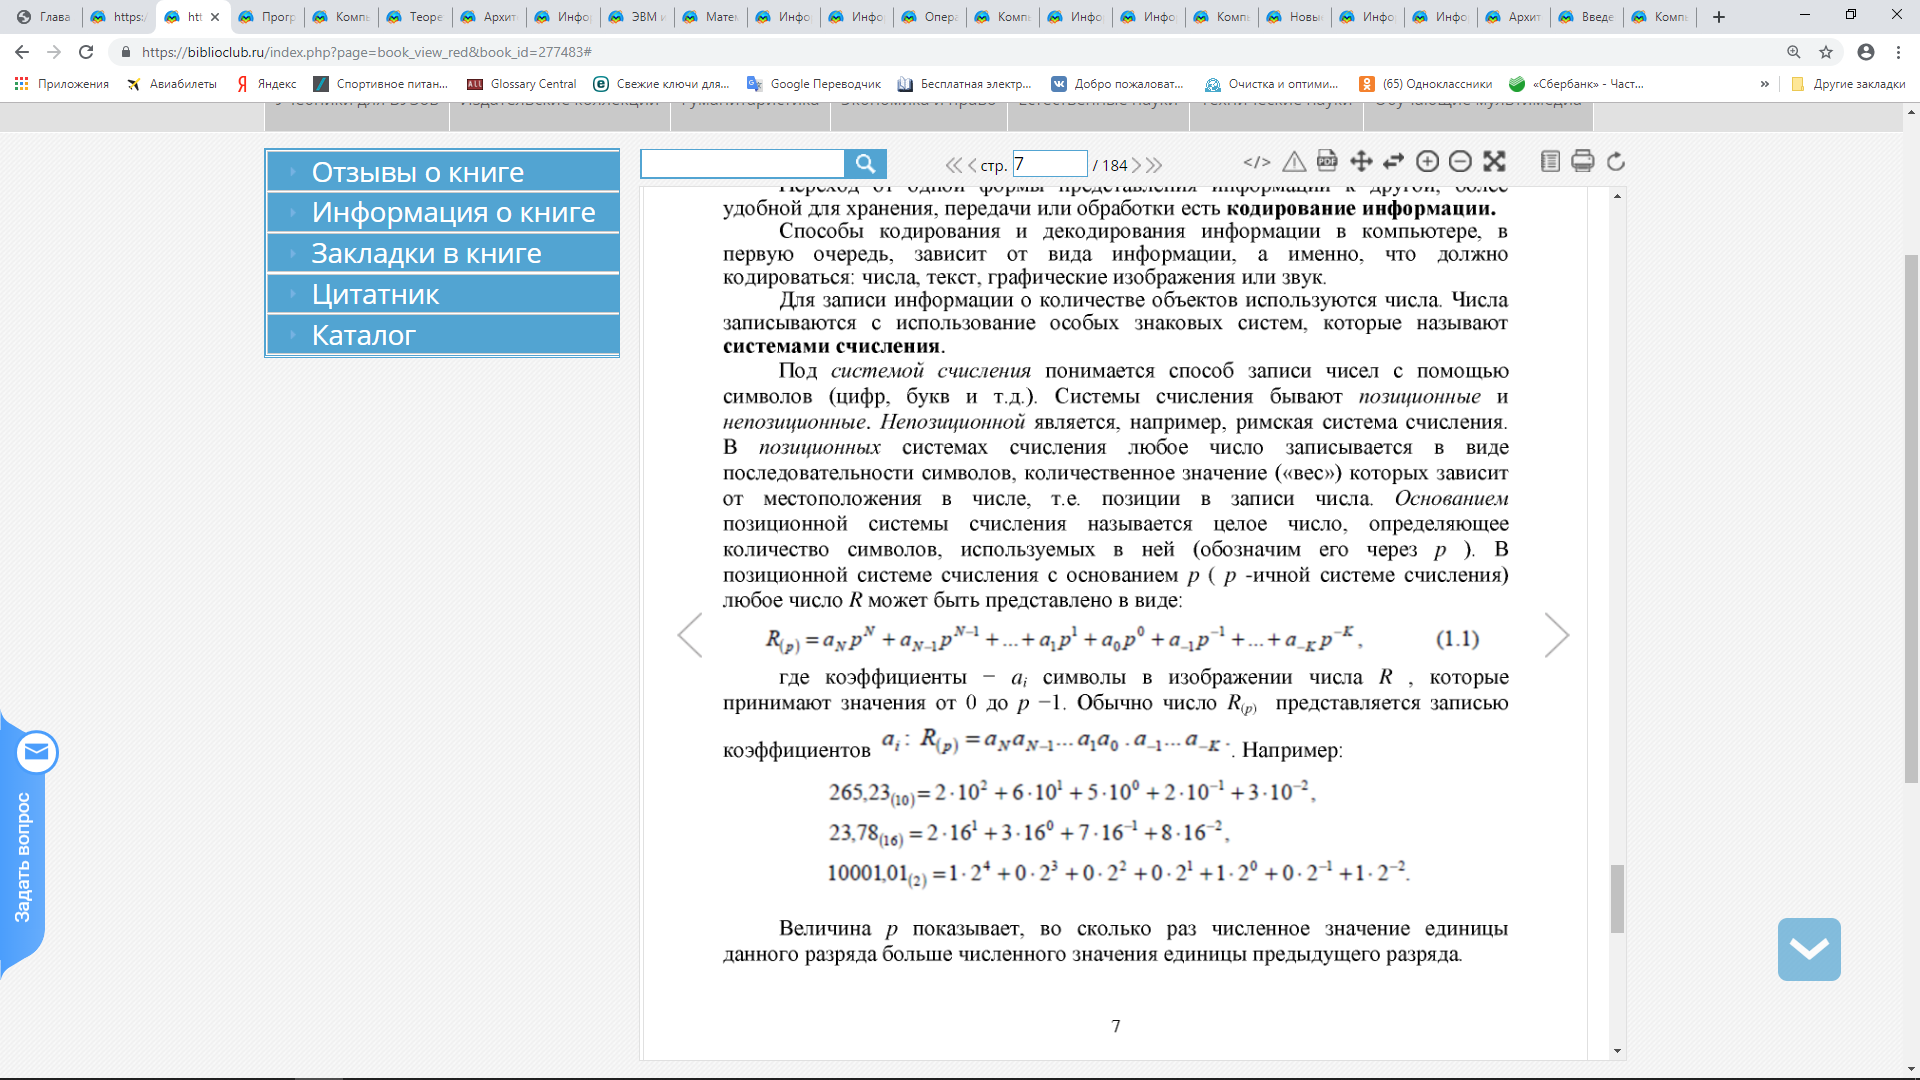This screenshot has height=1080, width=1920.
Task: Click the search magnifier button in reader
Action: (x=865, y=163)
